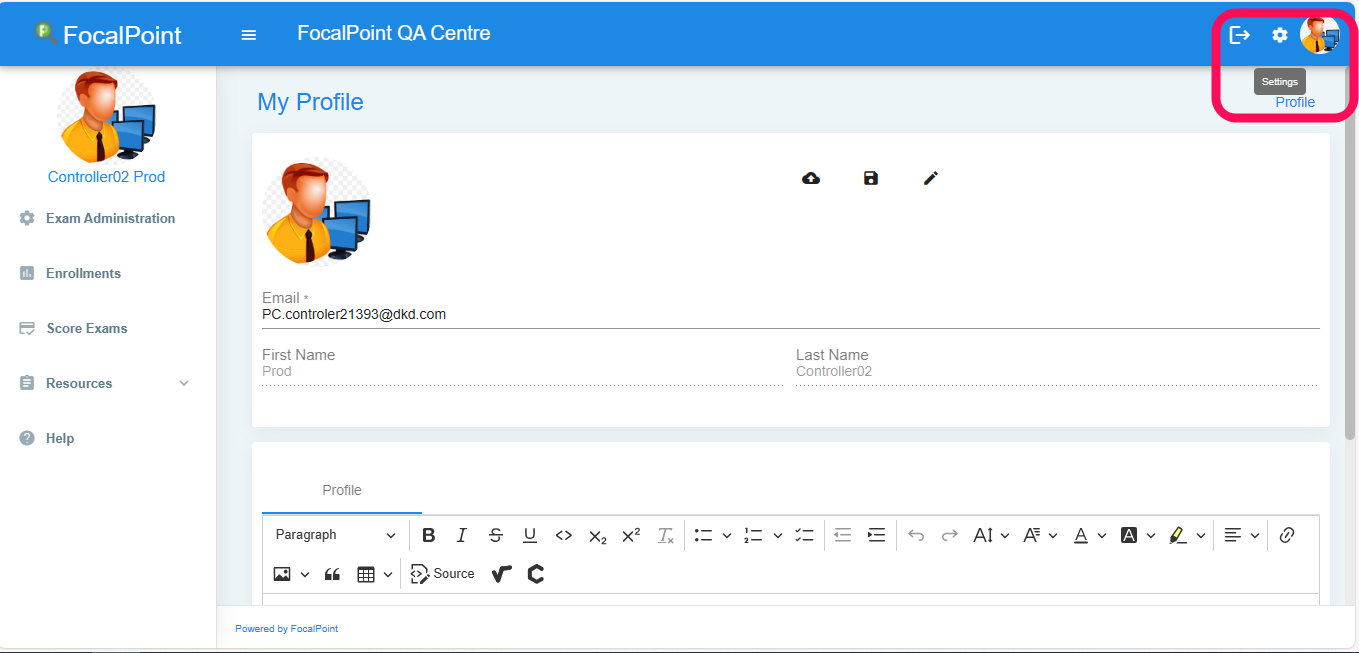Image resolution: width=1359 pixels, height=653 pixels.
Task: Open the Paragraph heading dropdown
Action: (335, 535)
